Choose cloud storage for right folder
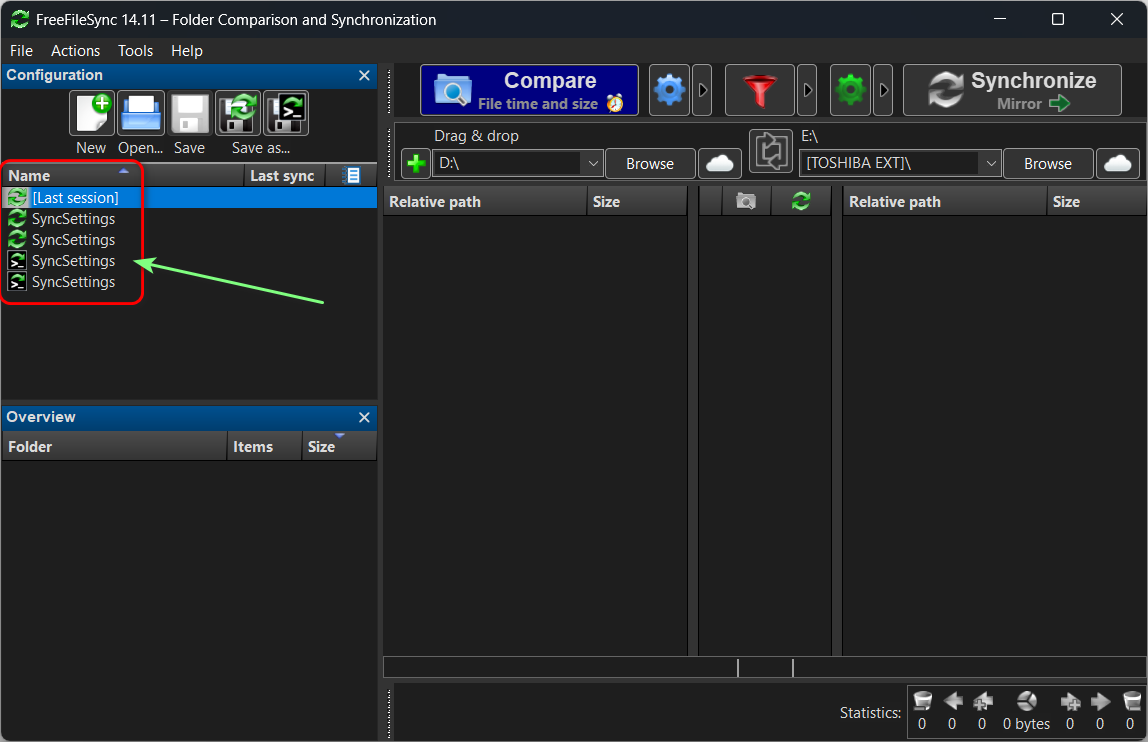 [1117, 163]
